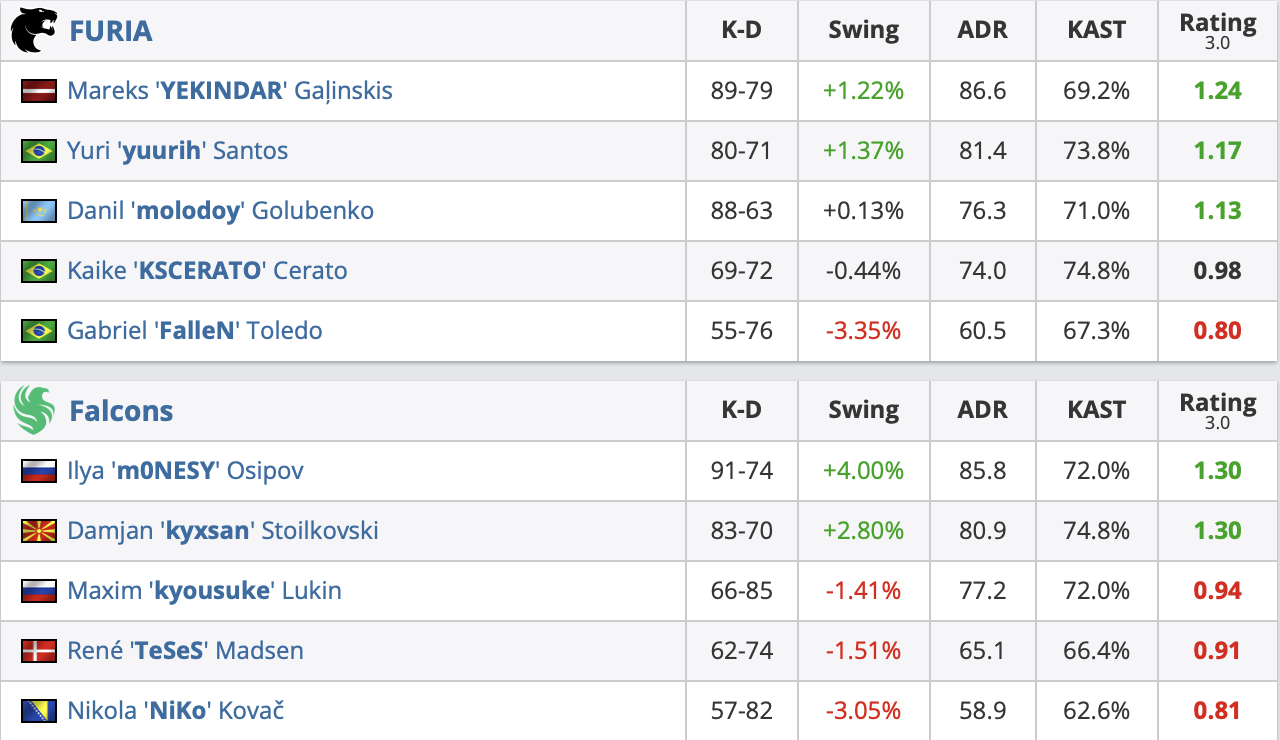Open Ilya 'm0NESY' Osipov player profile
1280x740 pixels.
185,471
